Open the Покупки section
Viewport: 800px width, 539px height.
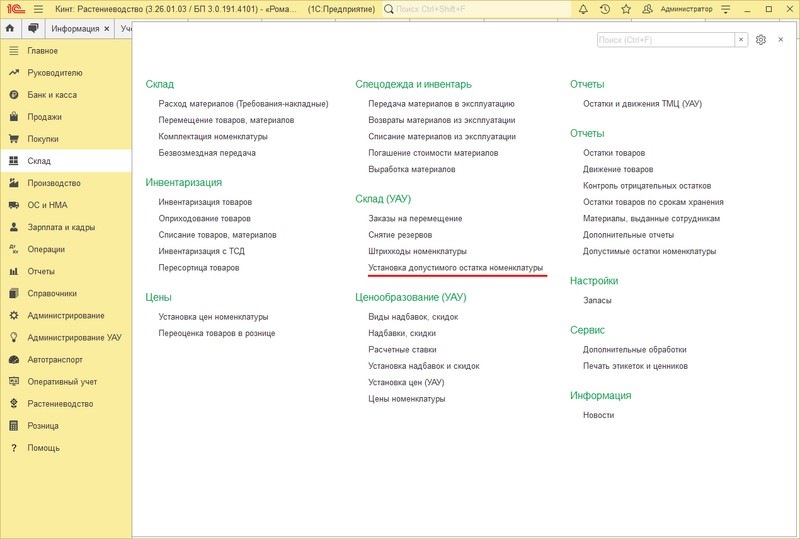[66, 139]
